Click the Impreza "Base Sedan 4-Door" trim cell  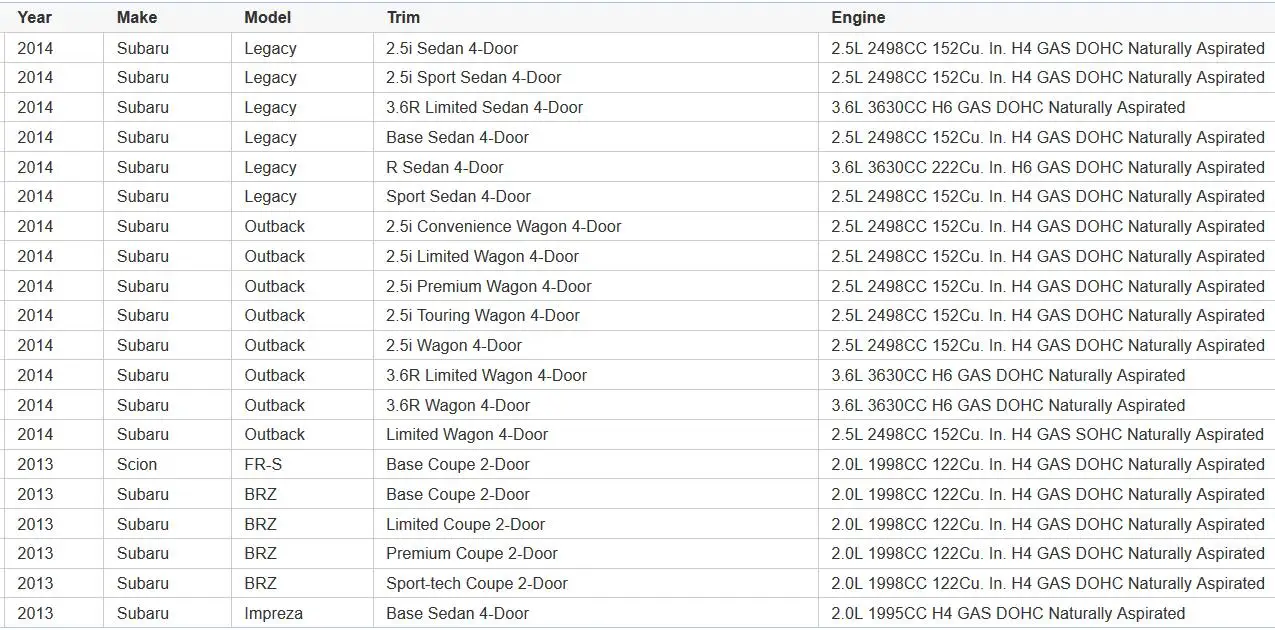[x=596, y=613]
